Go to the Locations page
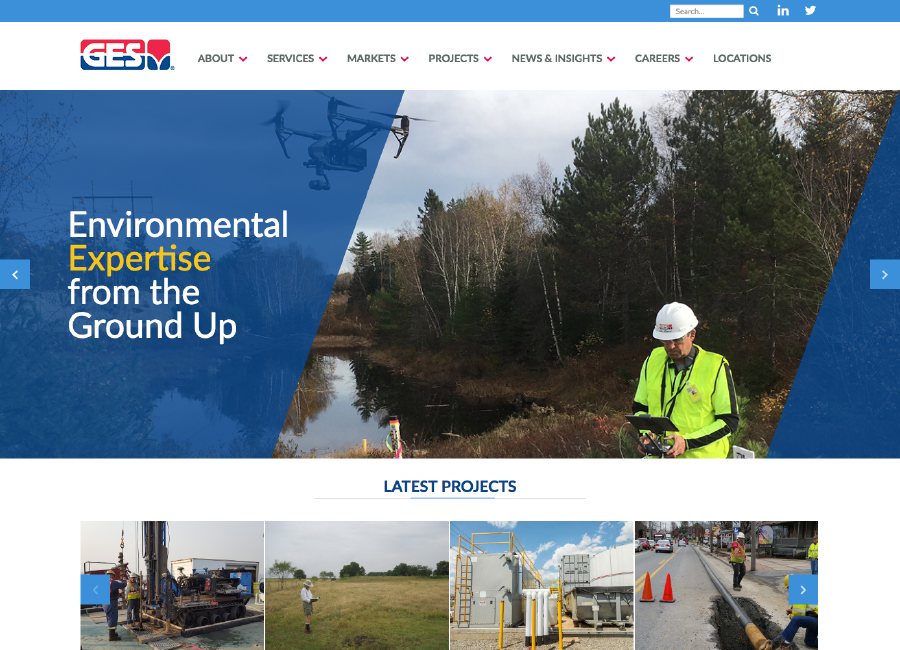The height and width of the screenshot is (650, 900). click(742, 59)
